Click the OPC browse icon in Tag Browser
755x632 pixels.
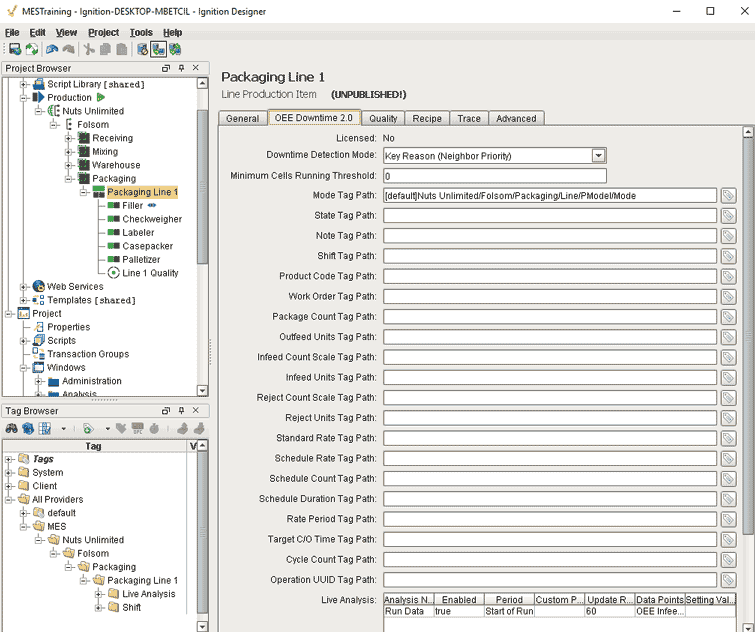[x=138, y=428]
